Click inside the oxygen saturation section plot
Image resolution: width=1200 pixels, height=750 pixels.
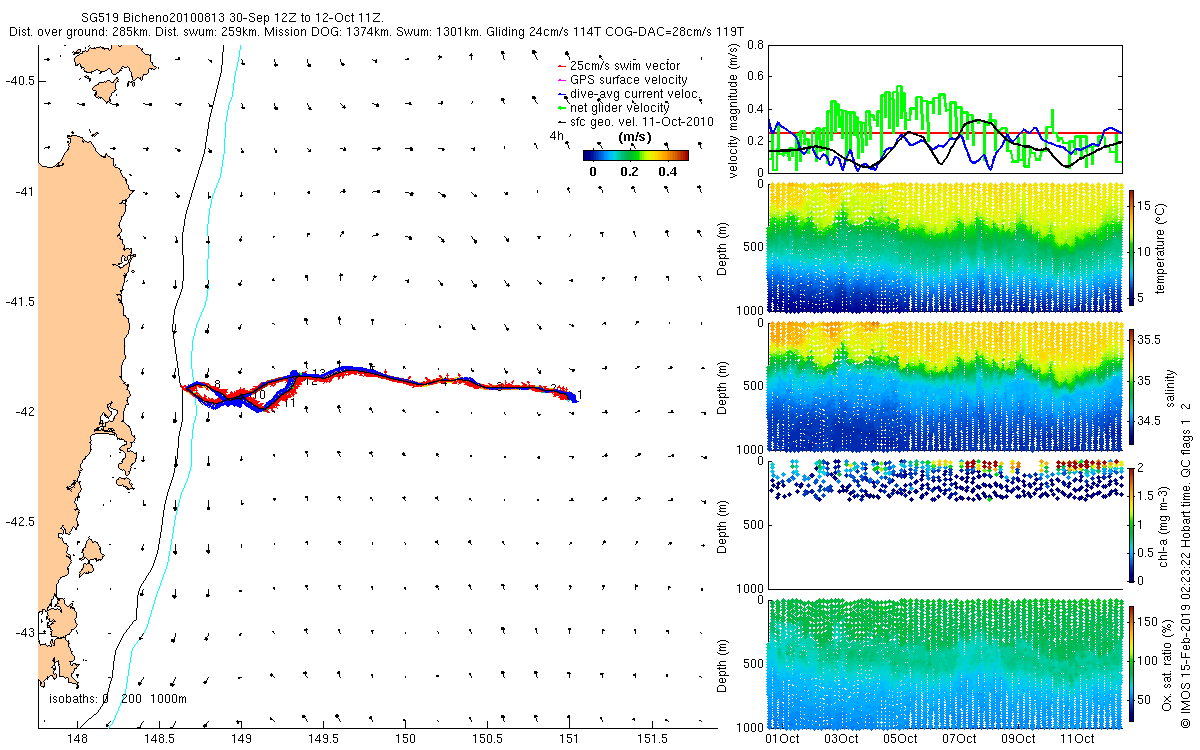coord(945,663)
